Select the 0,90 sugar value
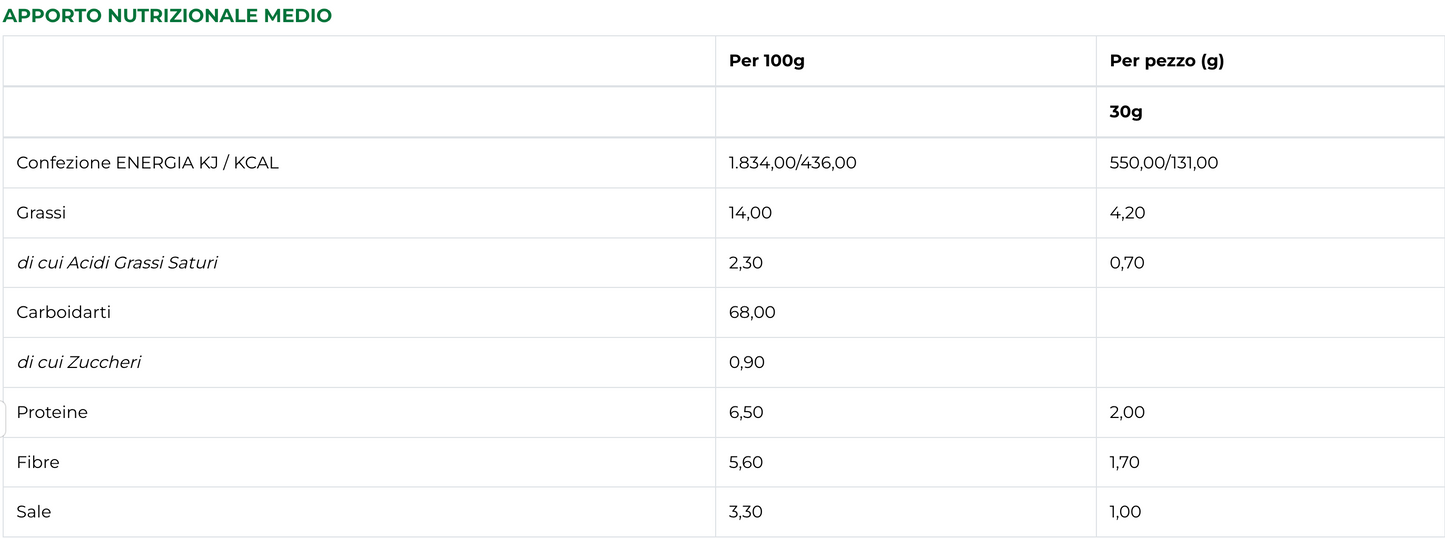 pos(747,362)
